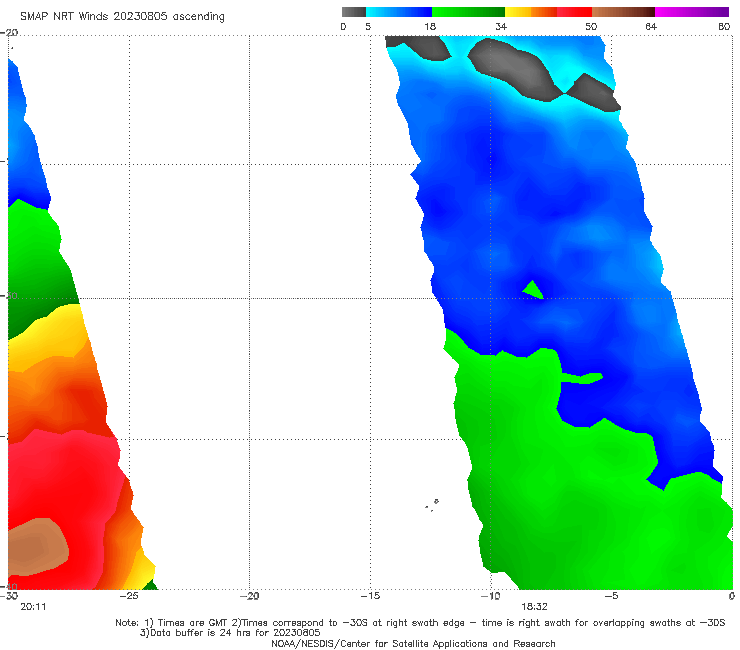Screen dimensions: 740x650
Task: Click the small green triangle in blue swath
Action: (x=533, y=289)
